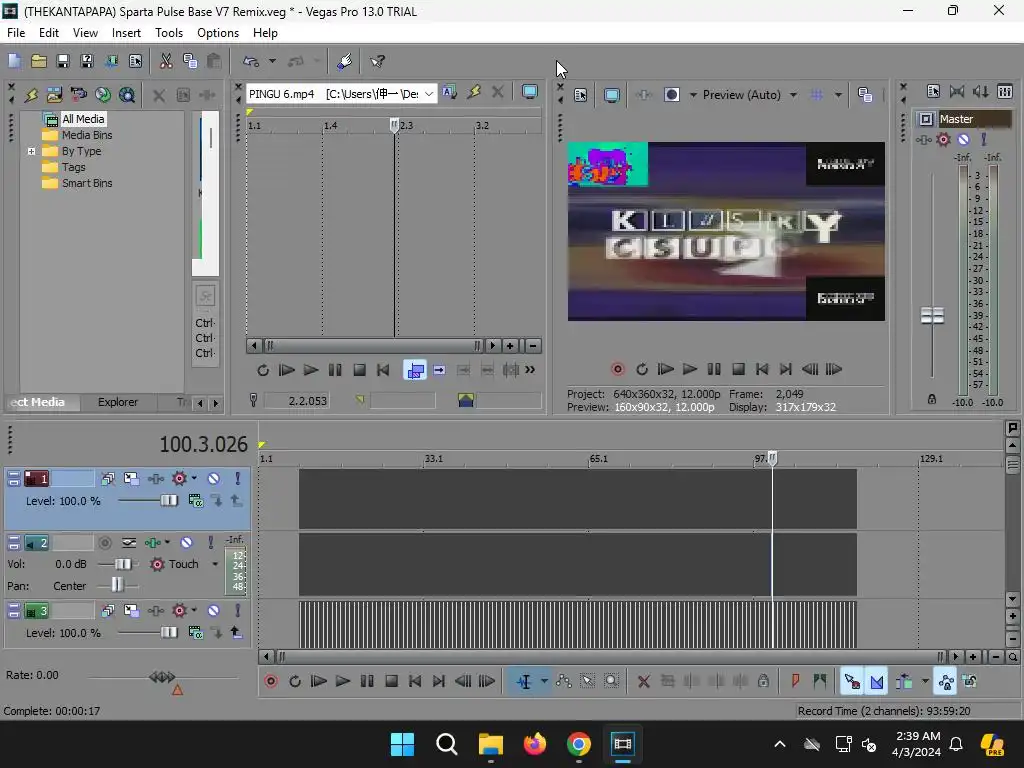Toggle Automatic Crossfades button
This screenshot has width=1024, height=768.
point(877,682)
